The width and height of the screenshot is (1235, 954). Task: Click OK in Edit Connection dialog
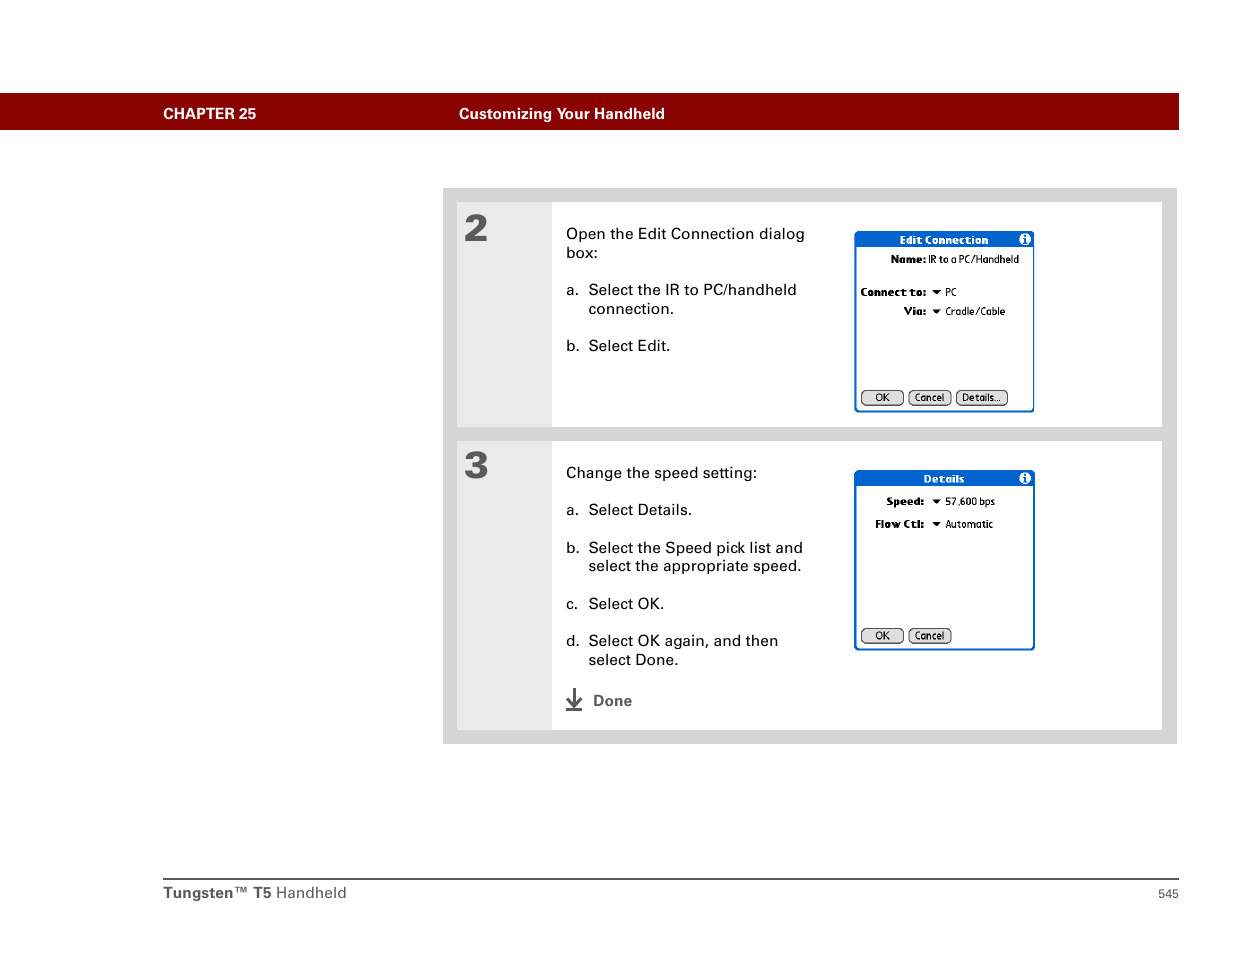pos(882,398)
